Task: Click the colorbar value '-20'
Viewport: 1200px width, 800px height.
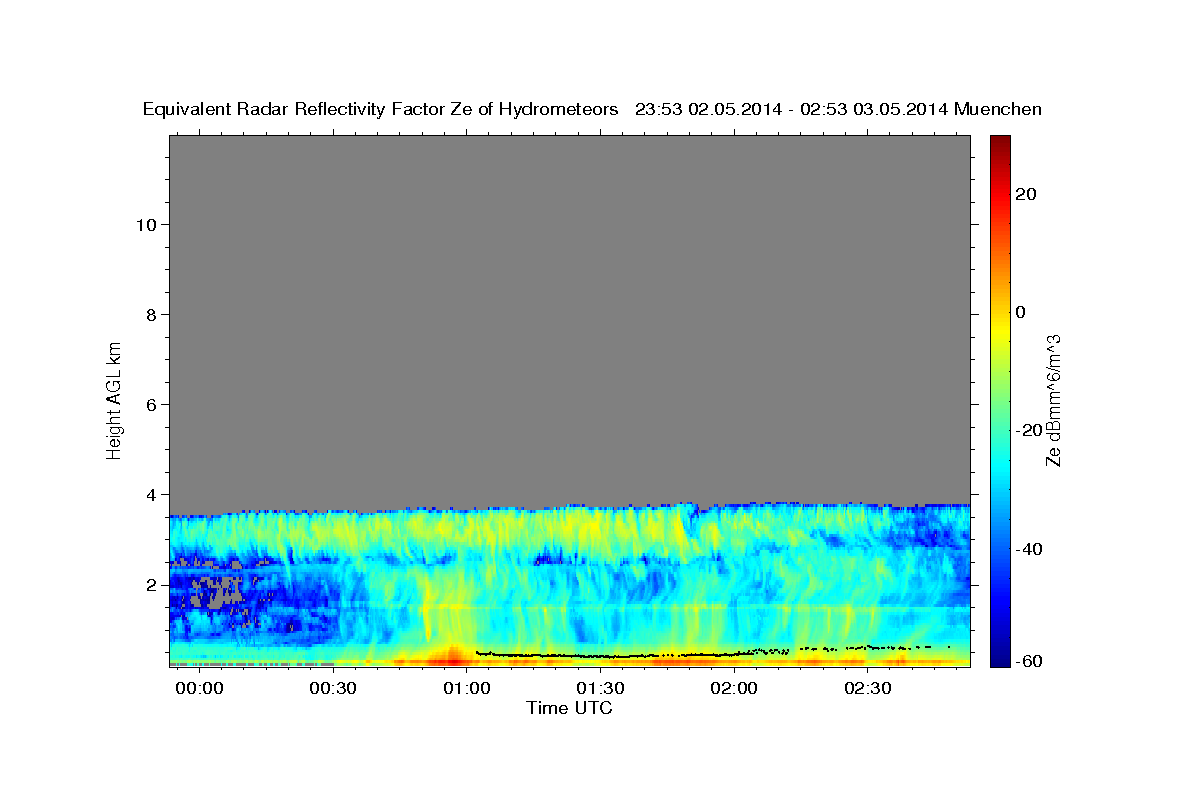Action: pyautogui.click(x=1029, y=430)
